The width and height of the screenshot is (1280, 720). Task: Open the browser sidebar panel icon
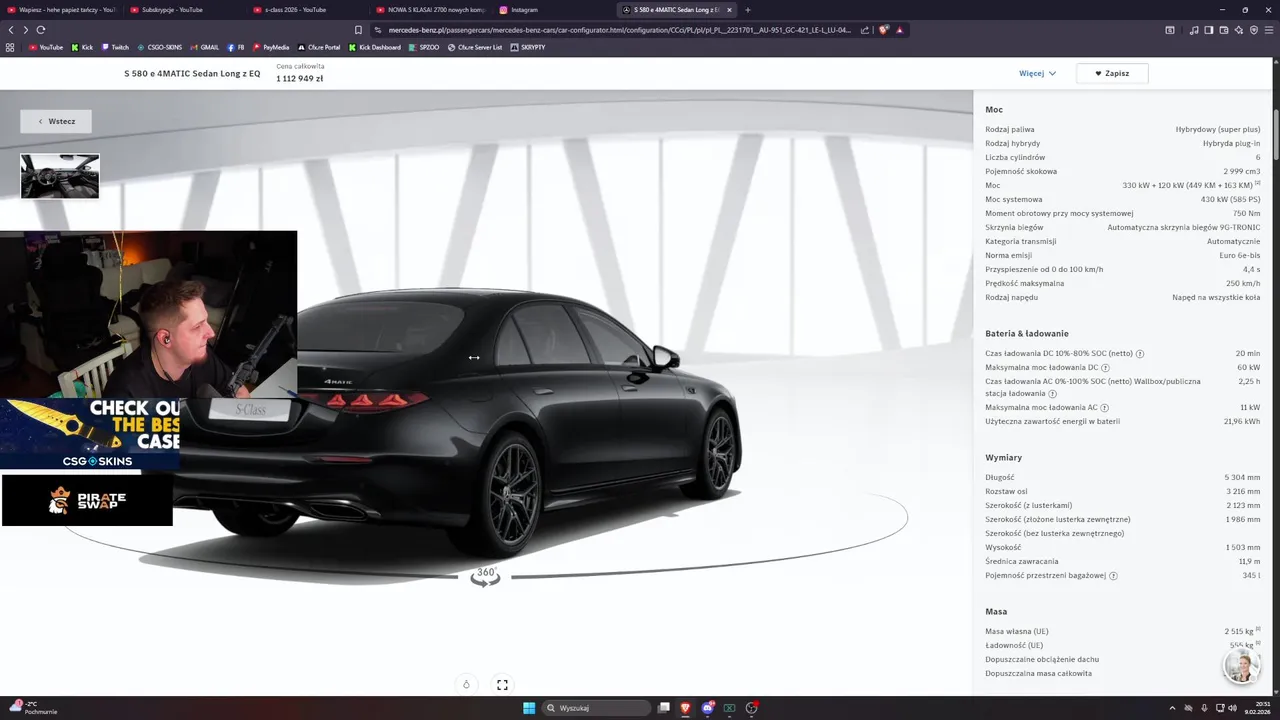coord(1208,30)
